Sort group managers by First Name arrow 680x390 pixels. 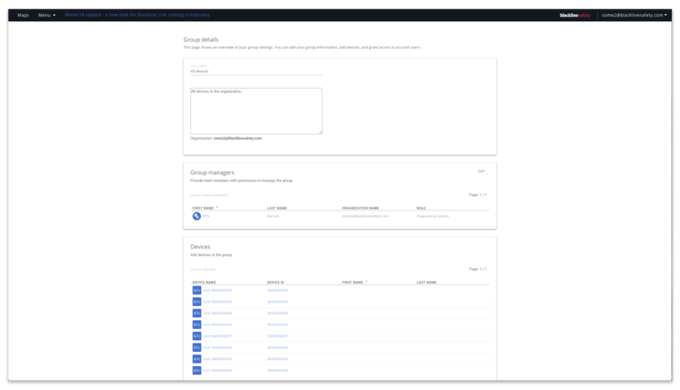pyautogui.click(x=217, y=208)
